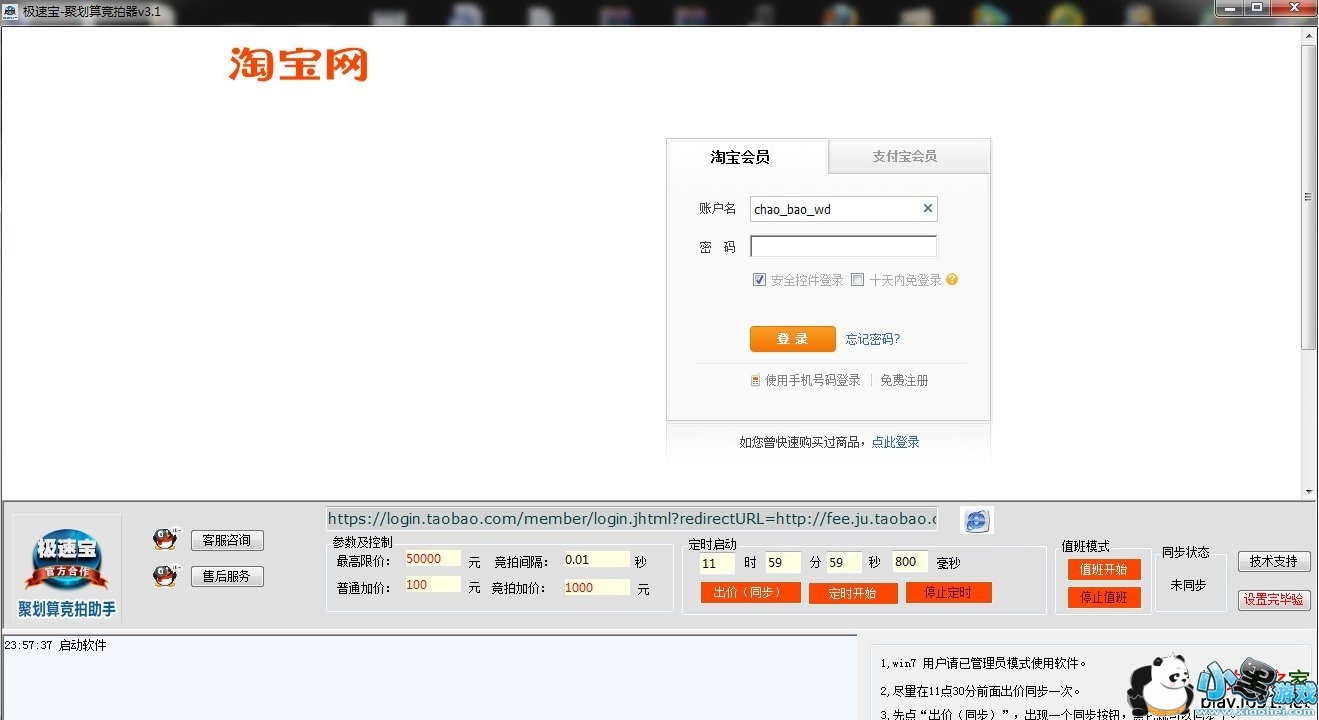
Task: Click the milliseconds field showing 800
Action: click(910, 563)
